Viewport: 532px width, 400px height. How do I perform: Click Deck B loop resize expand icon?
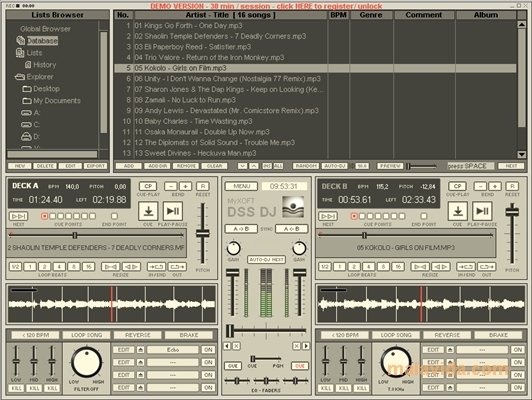(441, 267)
